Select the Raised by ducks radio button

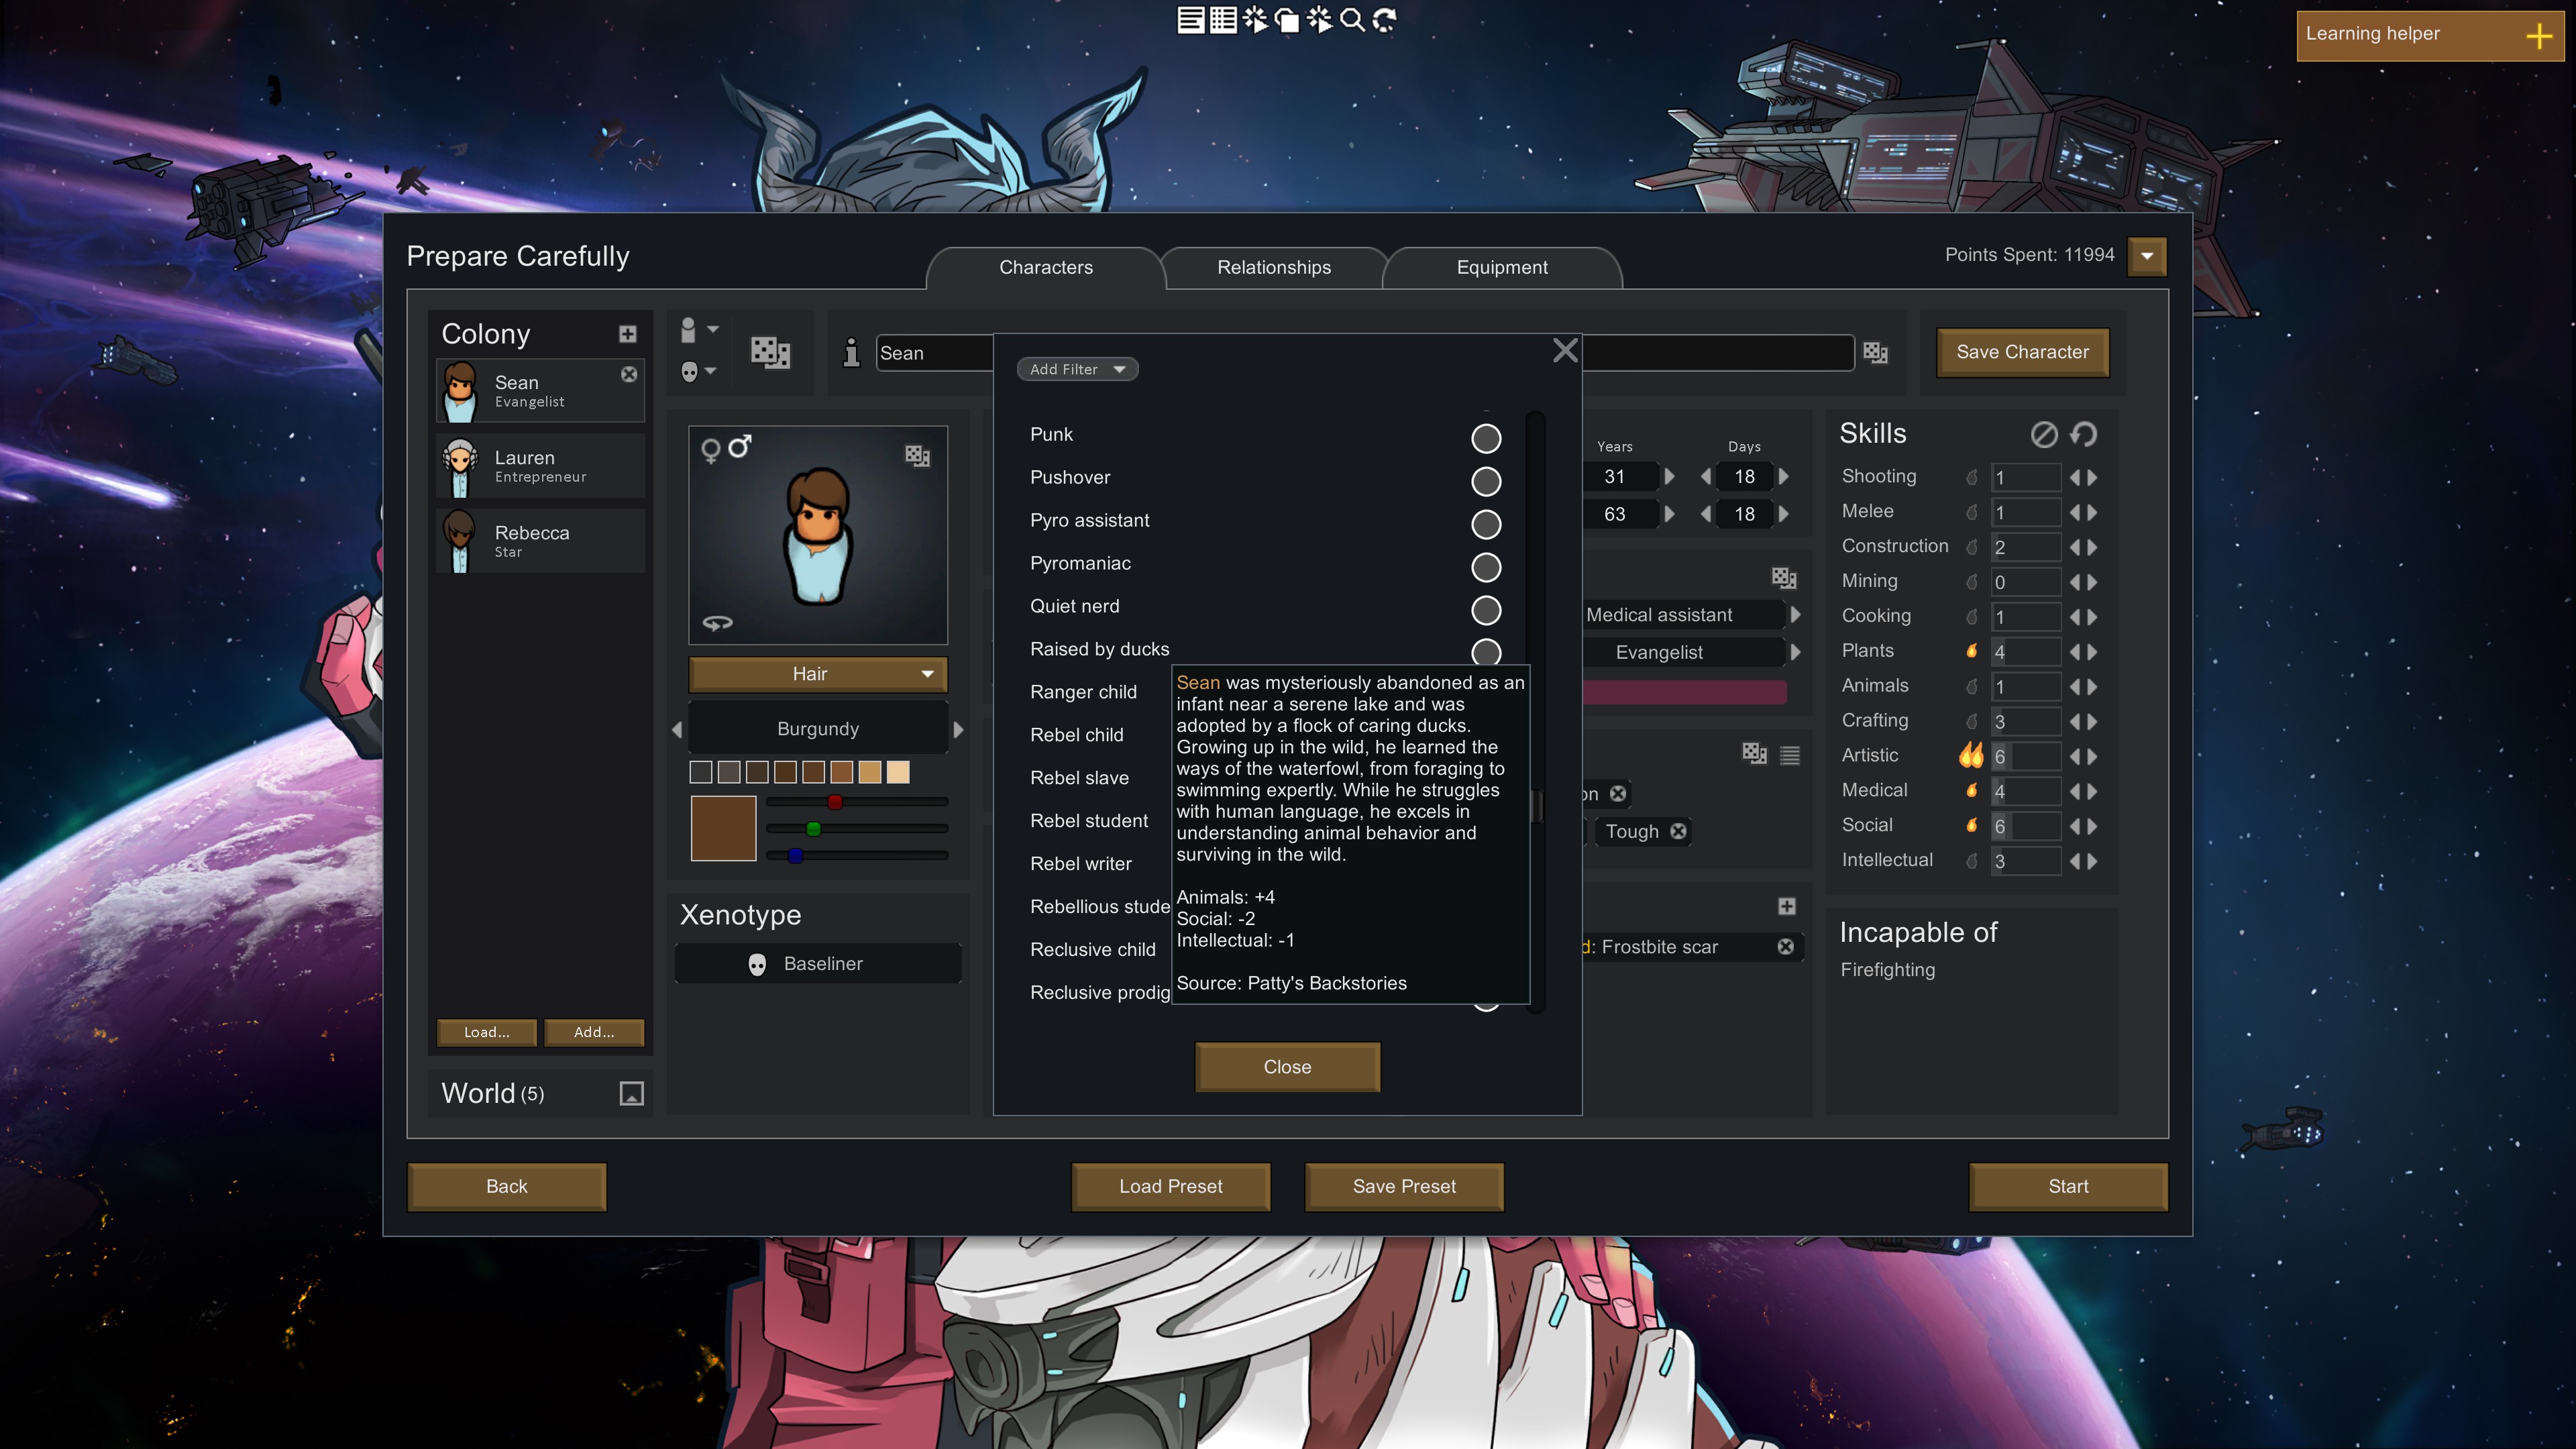coord(1486,652)
